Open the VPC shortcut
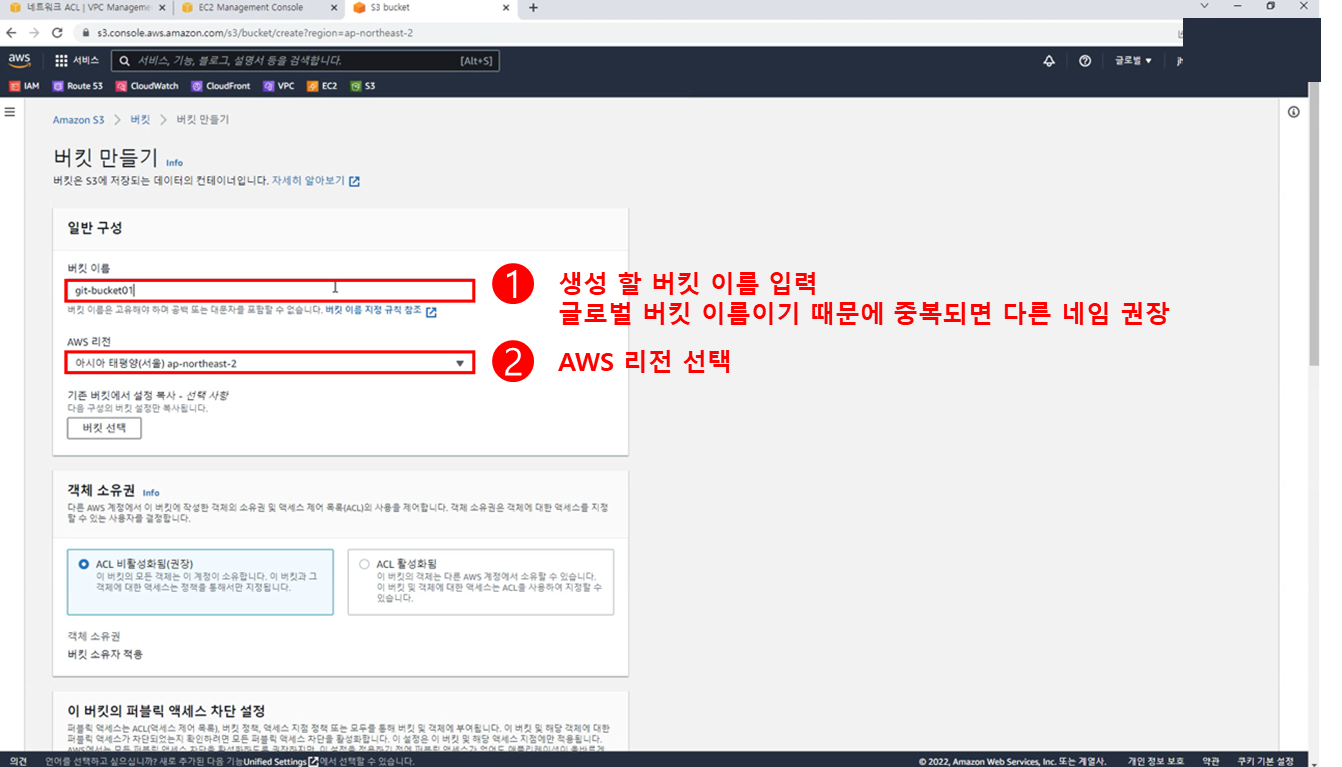Image resolution: width=1342 pixels, height=767 pixels. 279,86
